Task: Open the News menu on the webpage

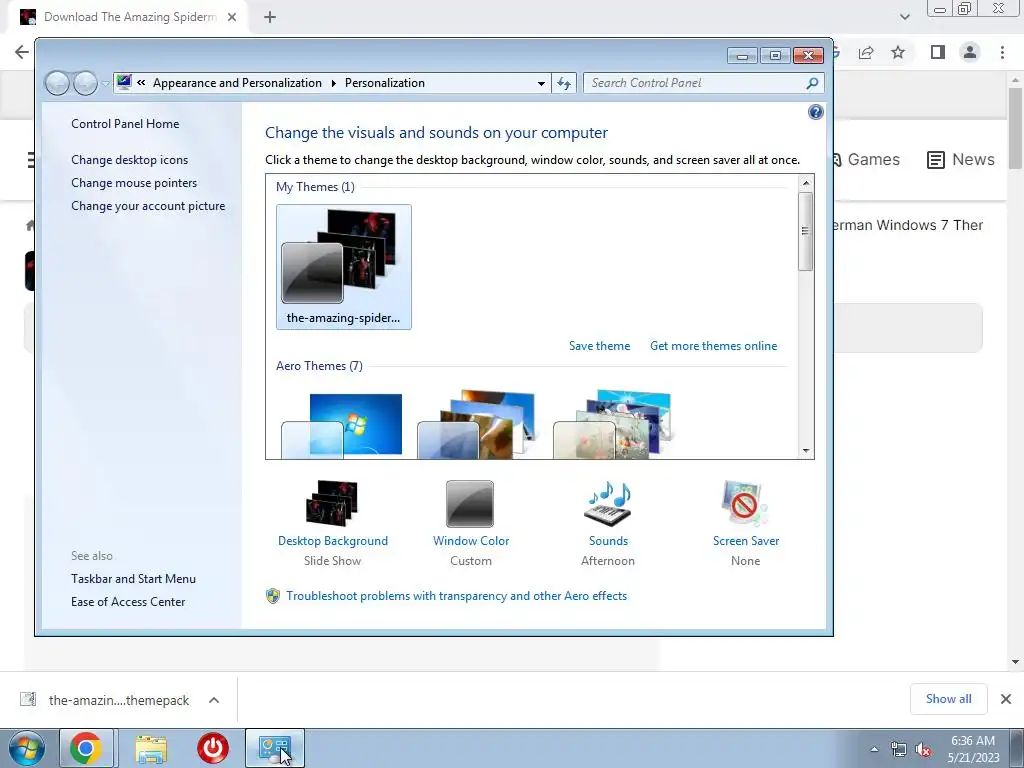Action: click(961, 159)
